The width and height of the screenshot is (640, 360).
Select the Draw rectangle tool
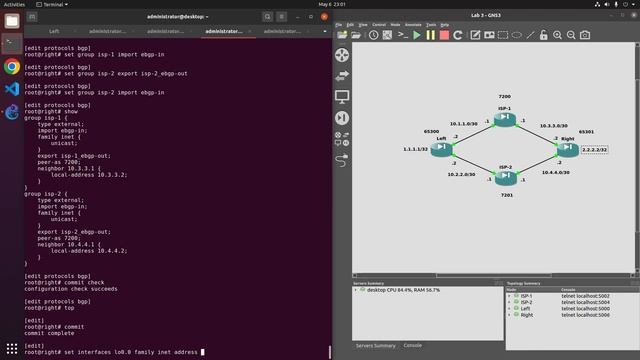503,35
